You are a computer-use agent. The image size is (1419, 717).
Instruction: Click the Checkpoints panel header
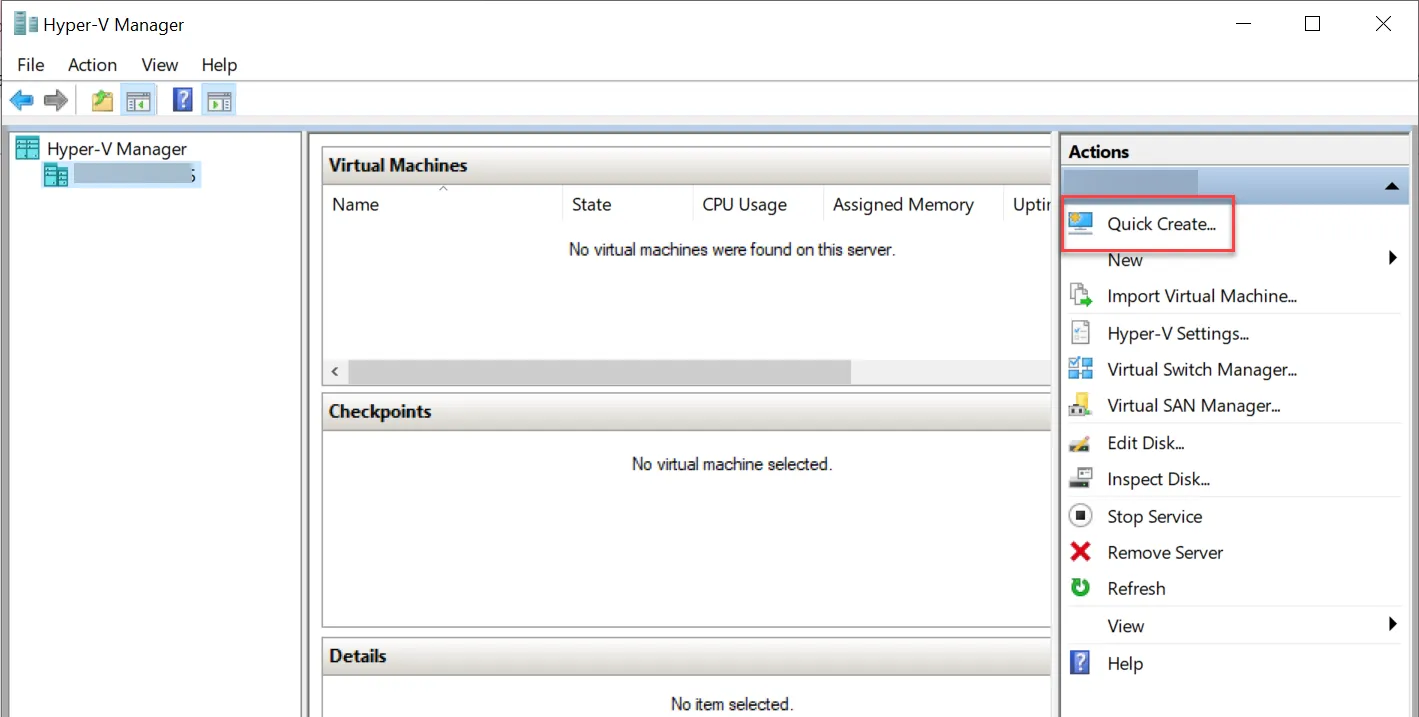(x=686, y=411)
